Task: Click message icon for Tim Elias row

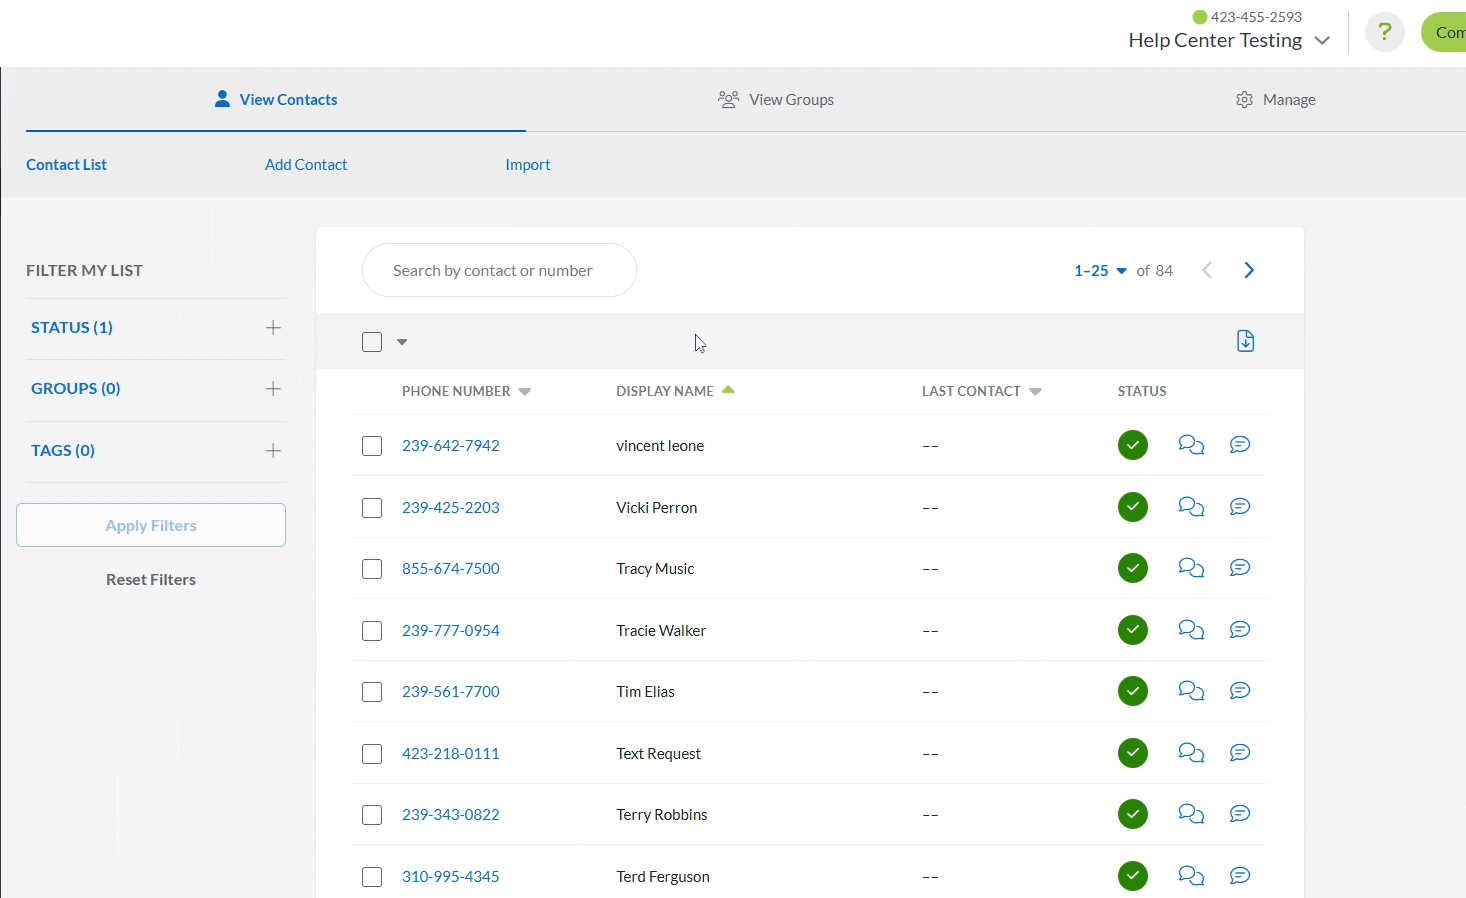Action: tap(1239, 691)
